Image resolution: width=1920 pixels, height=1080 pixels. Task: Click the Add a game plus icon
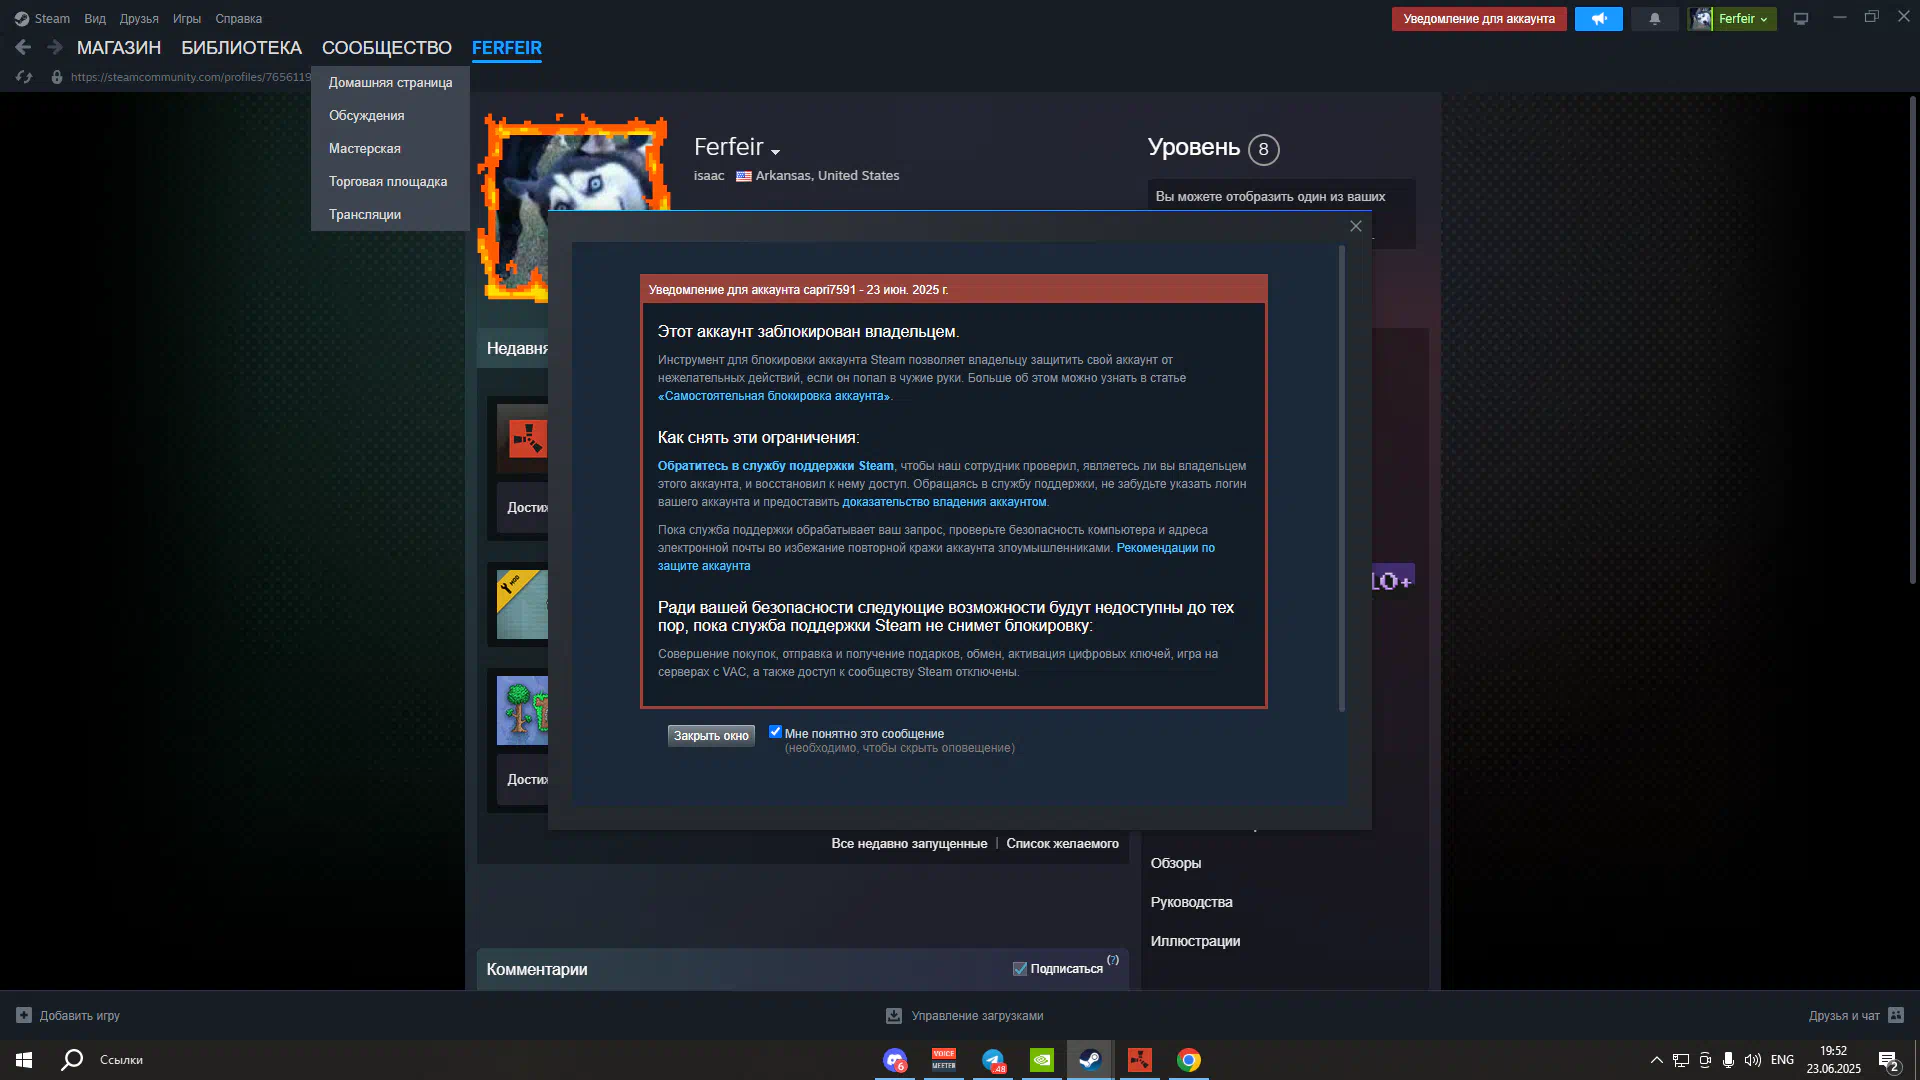pyautogui.click(x=24, y=1015)
